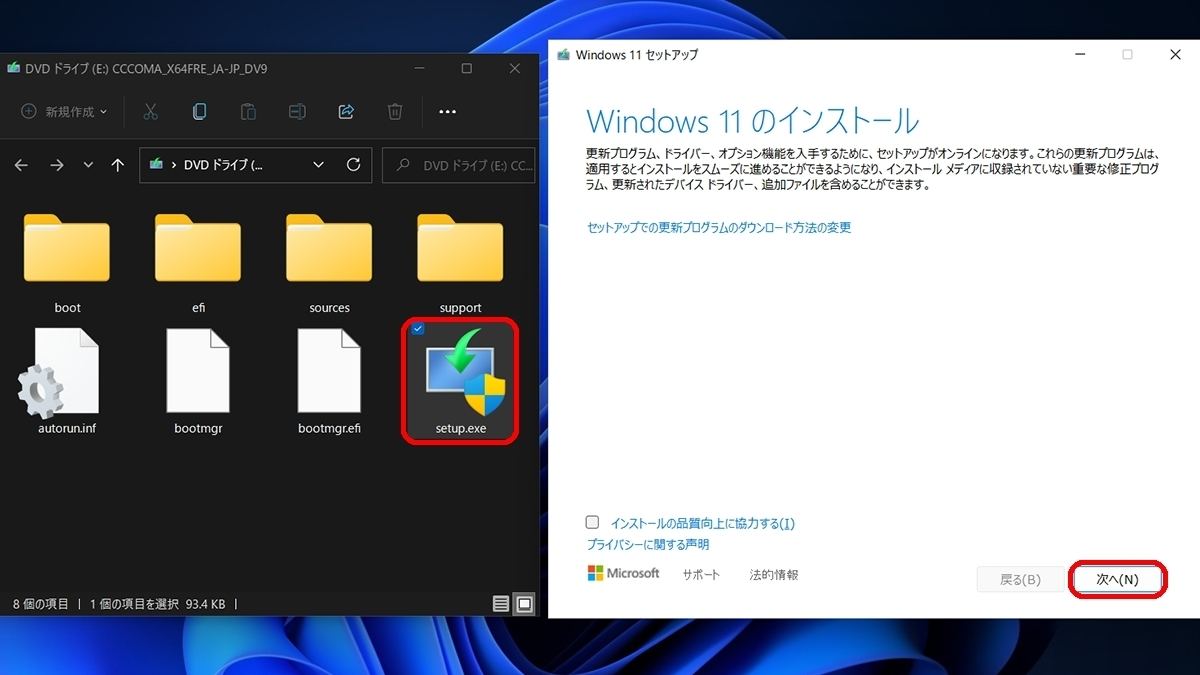
Task: Select the setup.exe installer icon
Action: tap(460, 380)
